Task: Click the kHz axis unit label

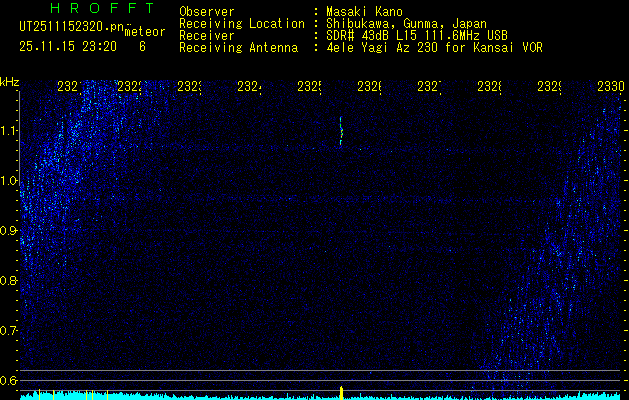Action: click(x=10, y=82)
